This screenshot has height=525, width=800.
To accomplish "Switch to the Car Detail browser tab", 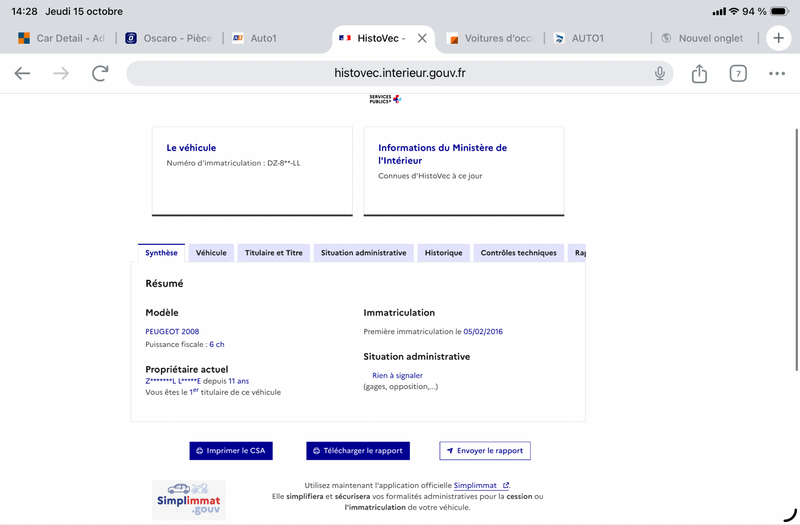I will pyautogui.click(x=61, y=38).
